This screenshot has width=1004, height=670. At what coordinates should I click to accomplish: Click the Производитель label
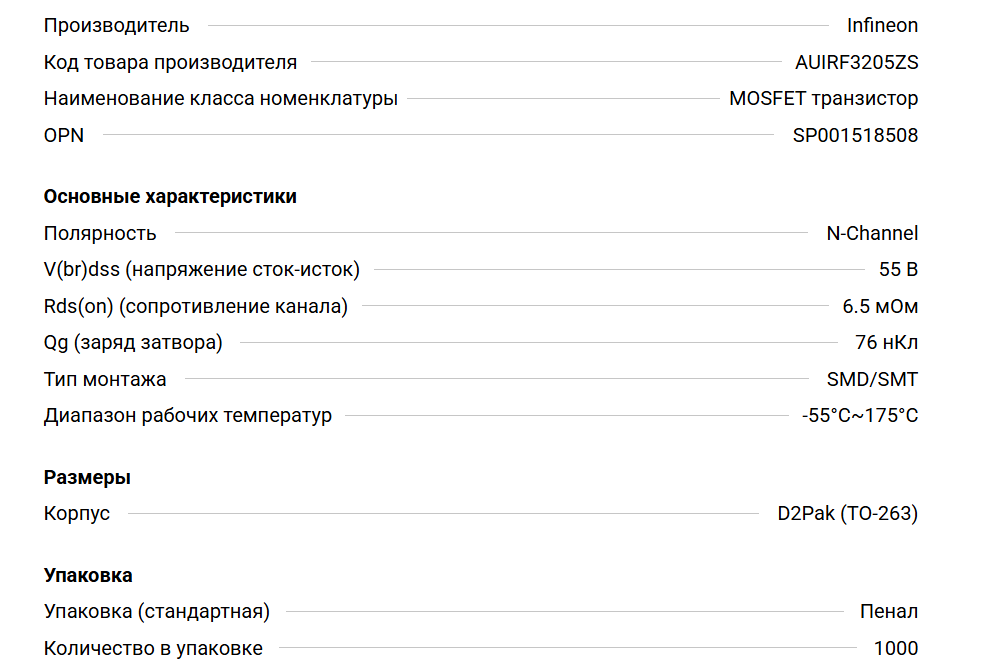point(116,26)
